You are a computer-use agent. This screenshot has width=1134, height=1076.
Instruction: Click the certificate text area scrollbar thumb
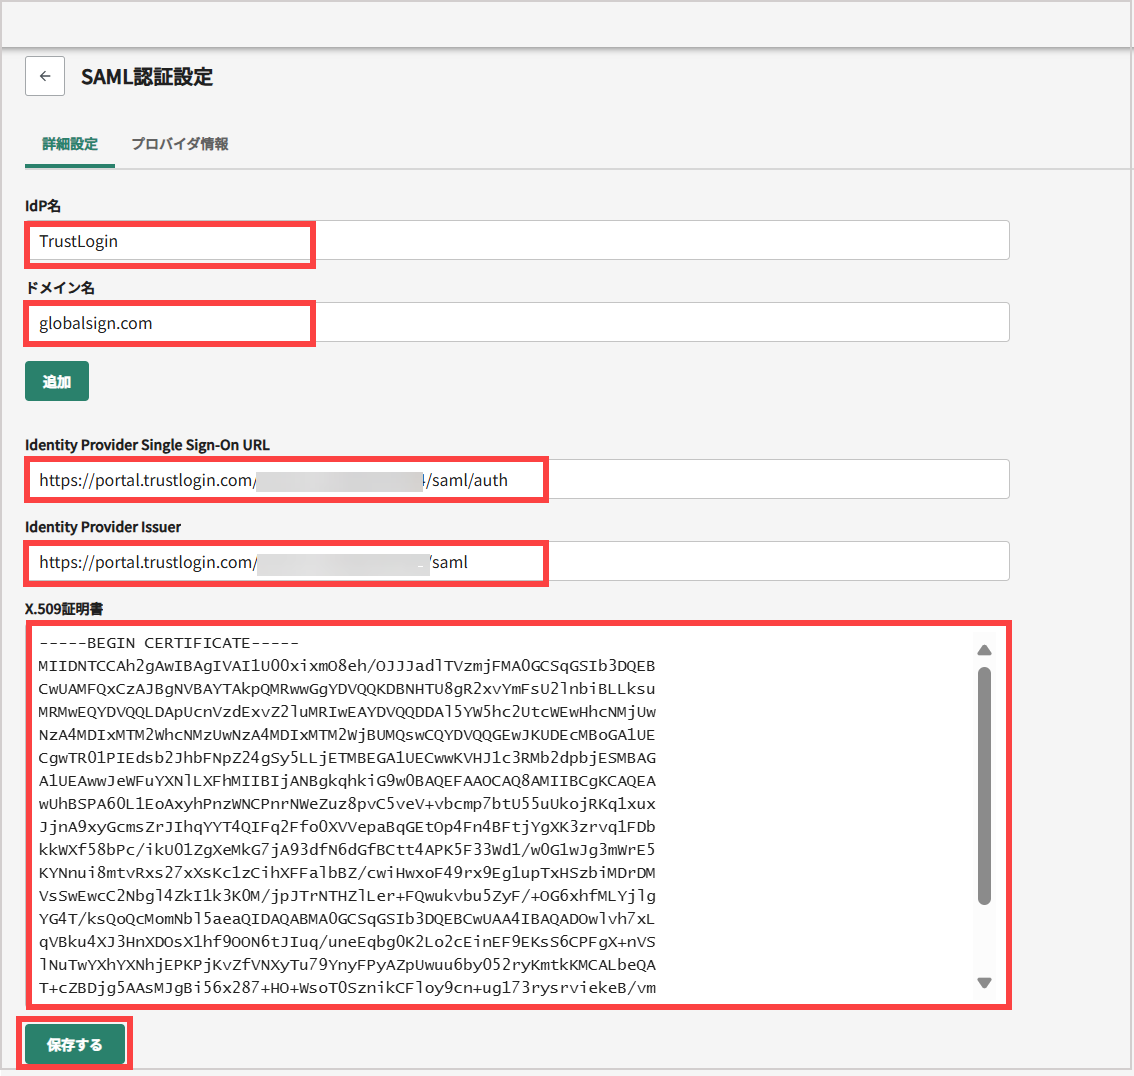coord(984,786)
